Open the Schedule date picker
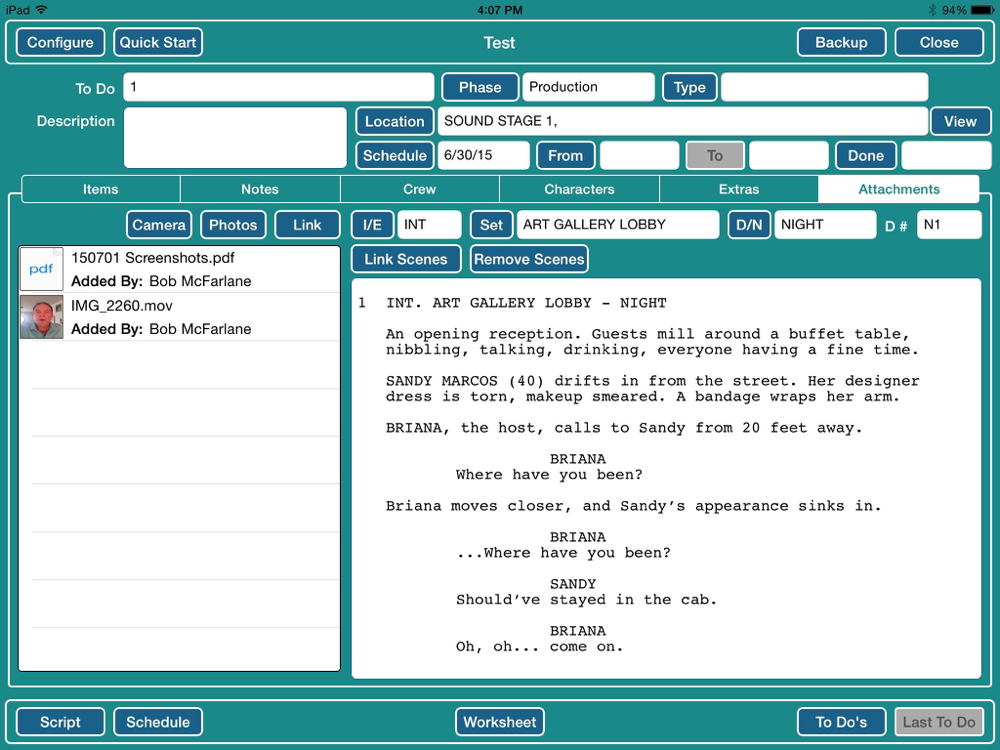This screenshot has height=750, width=1000. pos(394,155)
